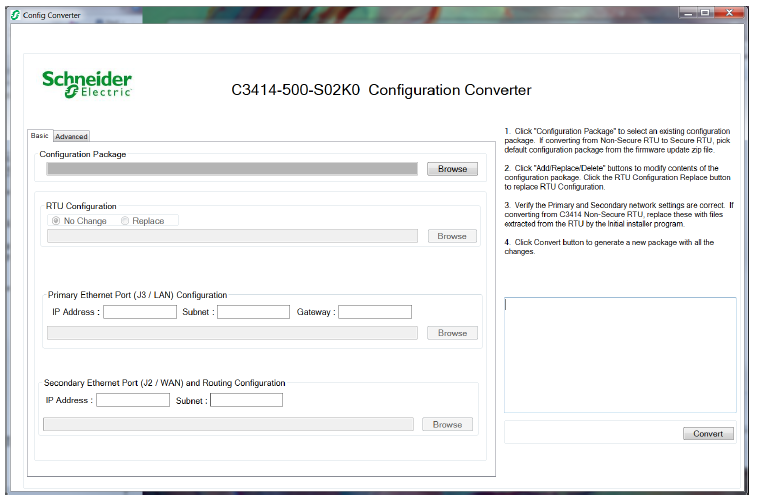This screenshot has height=502, width=759.
Task: Click the Convert button
Action: (x=708, y=434)
